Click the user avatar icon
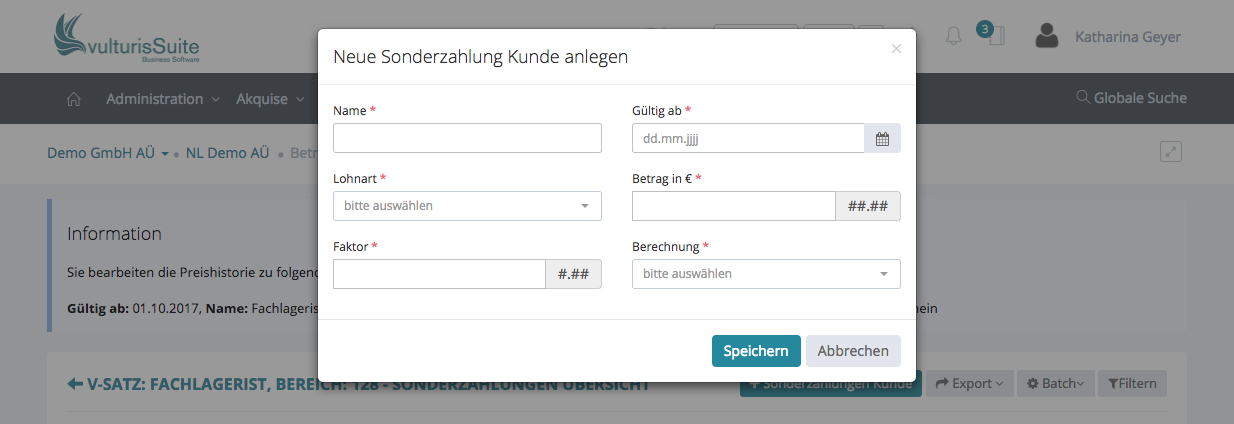 click(1047, 37)
